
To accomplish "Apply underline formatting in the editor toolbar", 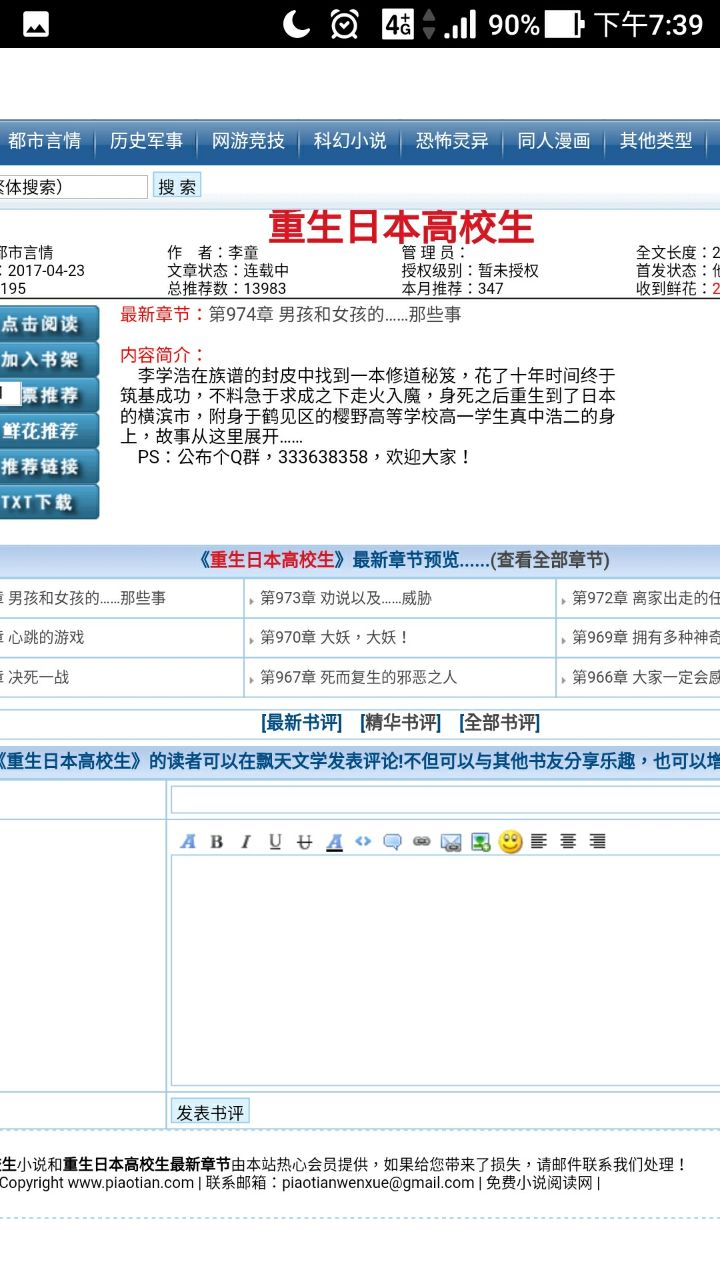I will [275, 842].
